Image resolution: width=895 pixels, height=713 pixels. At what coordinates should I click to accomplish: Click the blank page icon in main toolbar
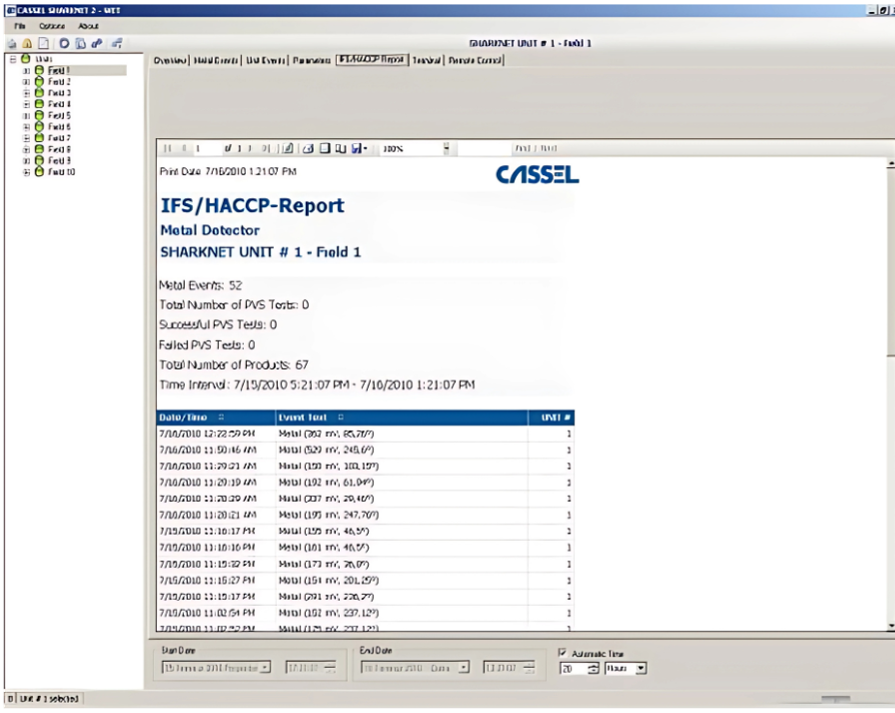(43, 43)
